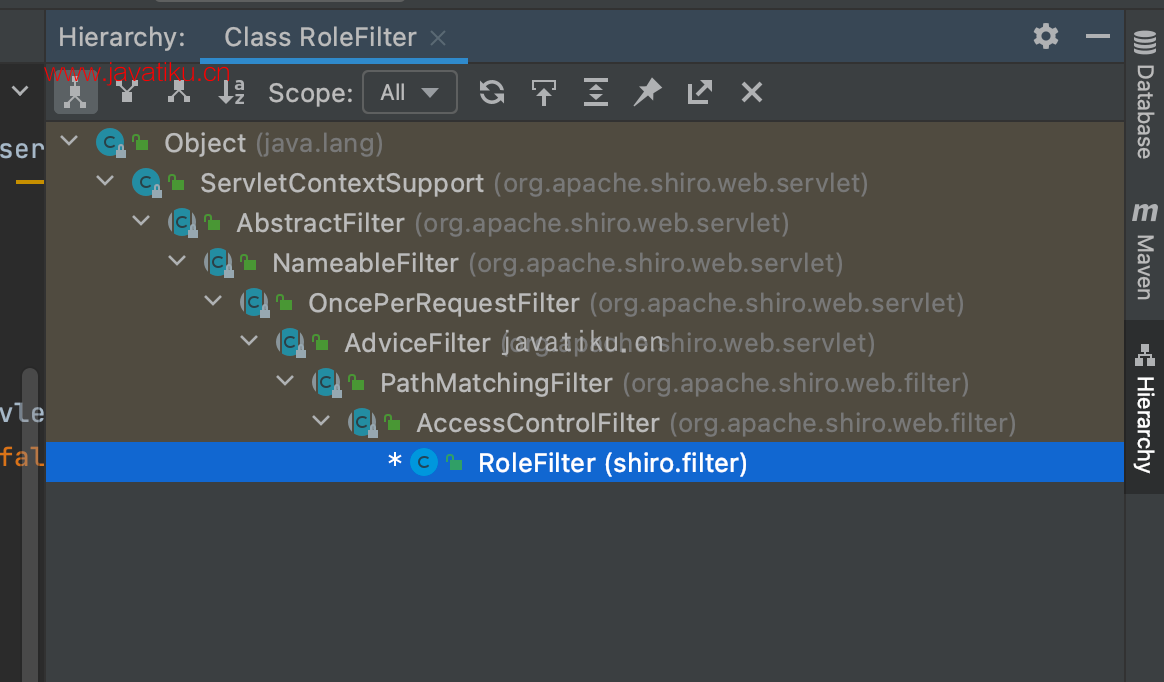Select PathMatchingFilter in the hierarchy tree

point(496,383)
